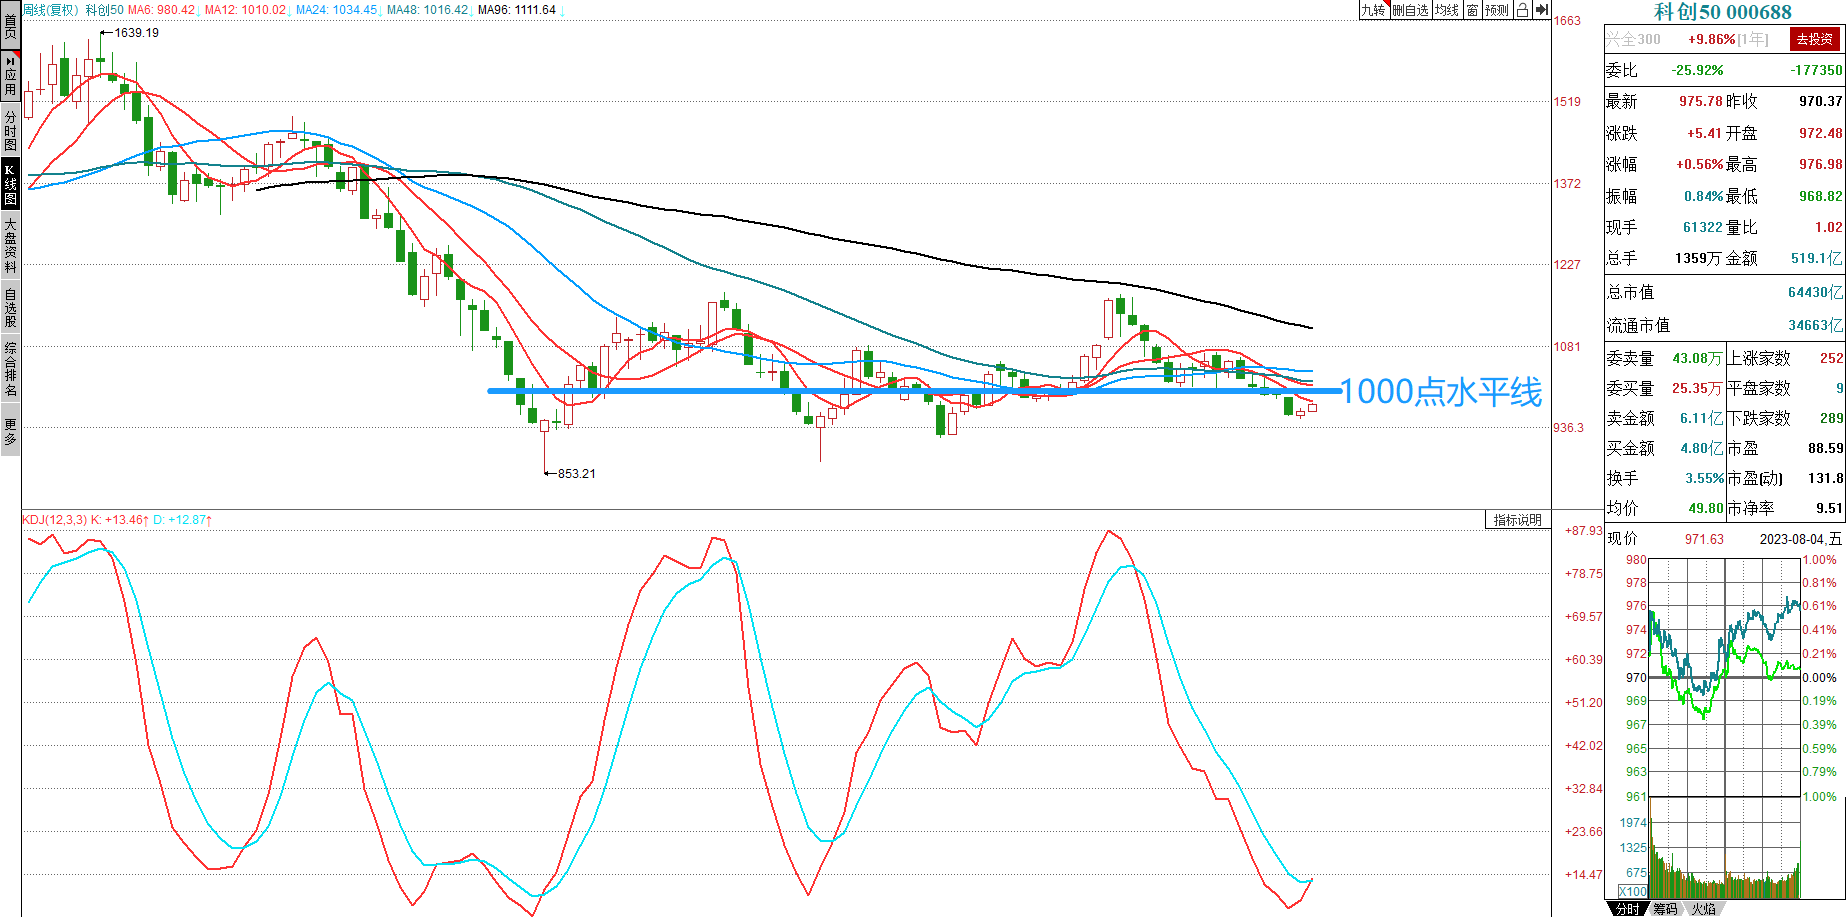This screenshot has height=917, width=1846.
Task: Open the 九转 indicator tool
Action: [x=1373, y=10]
